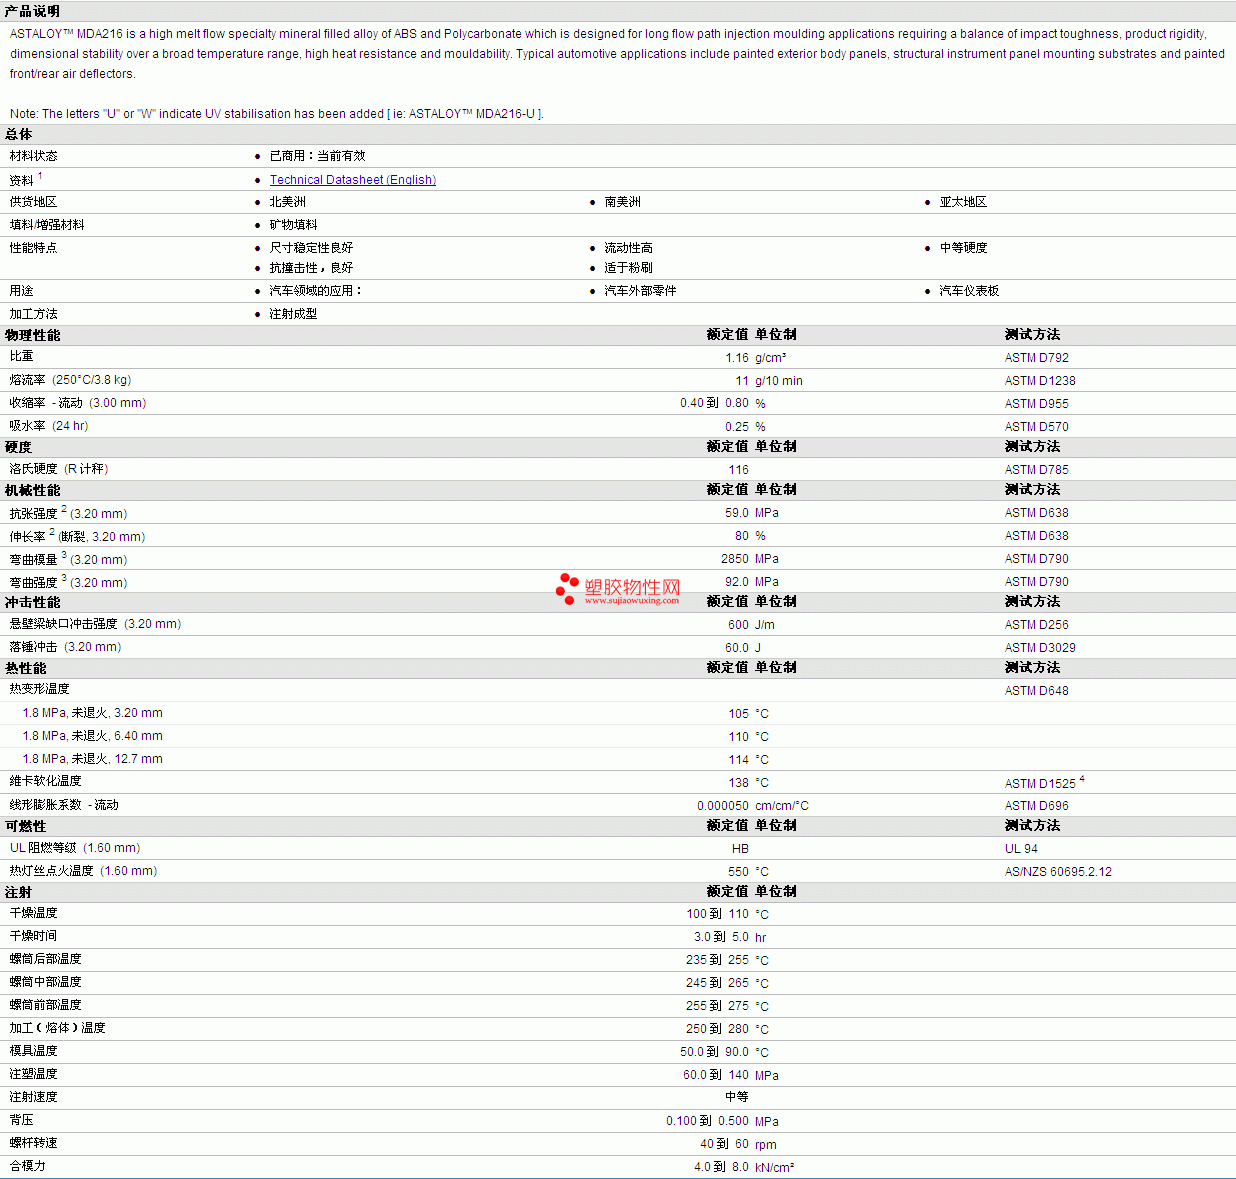The height and width of the screenshot is (1179, 1236).
Task: Click the 适于粉刷 feature
Action: pos(629,268)
